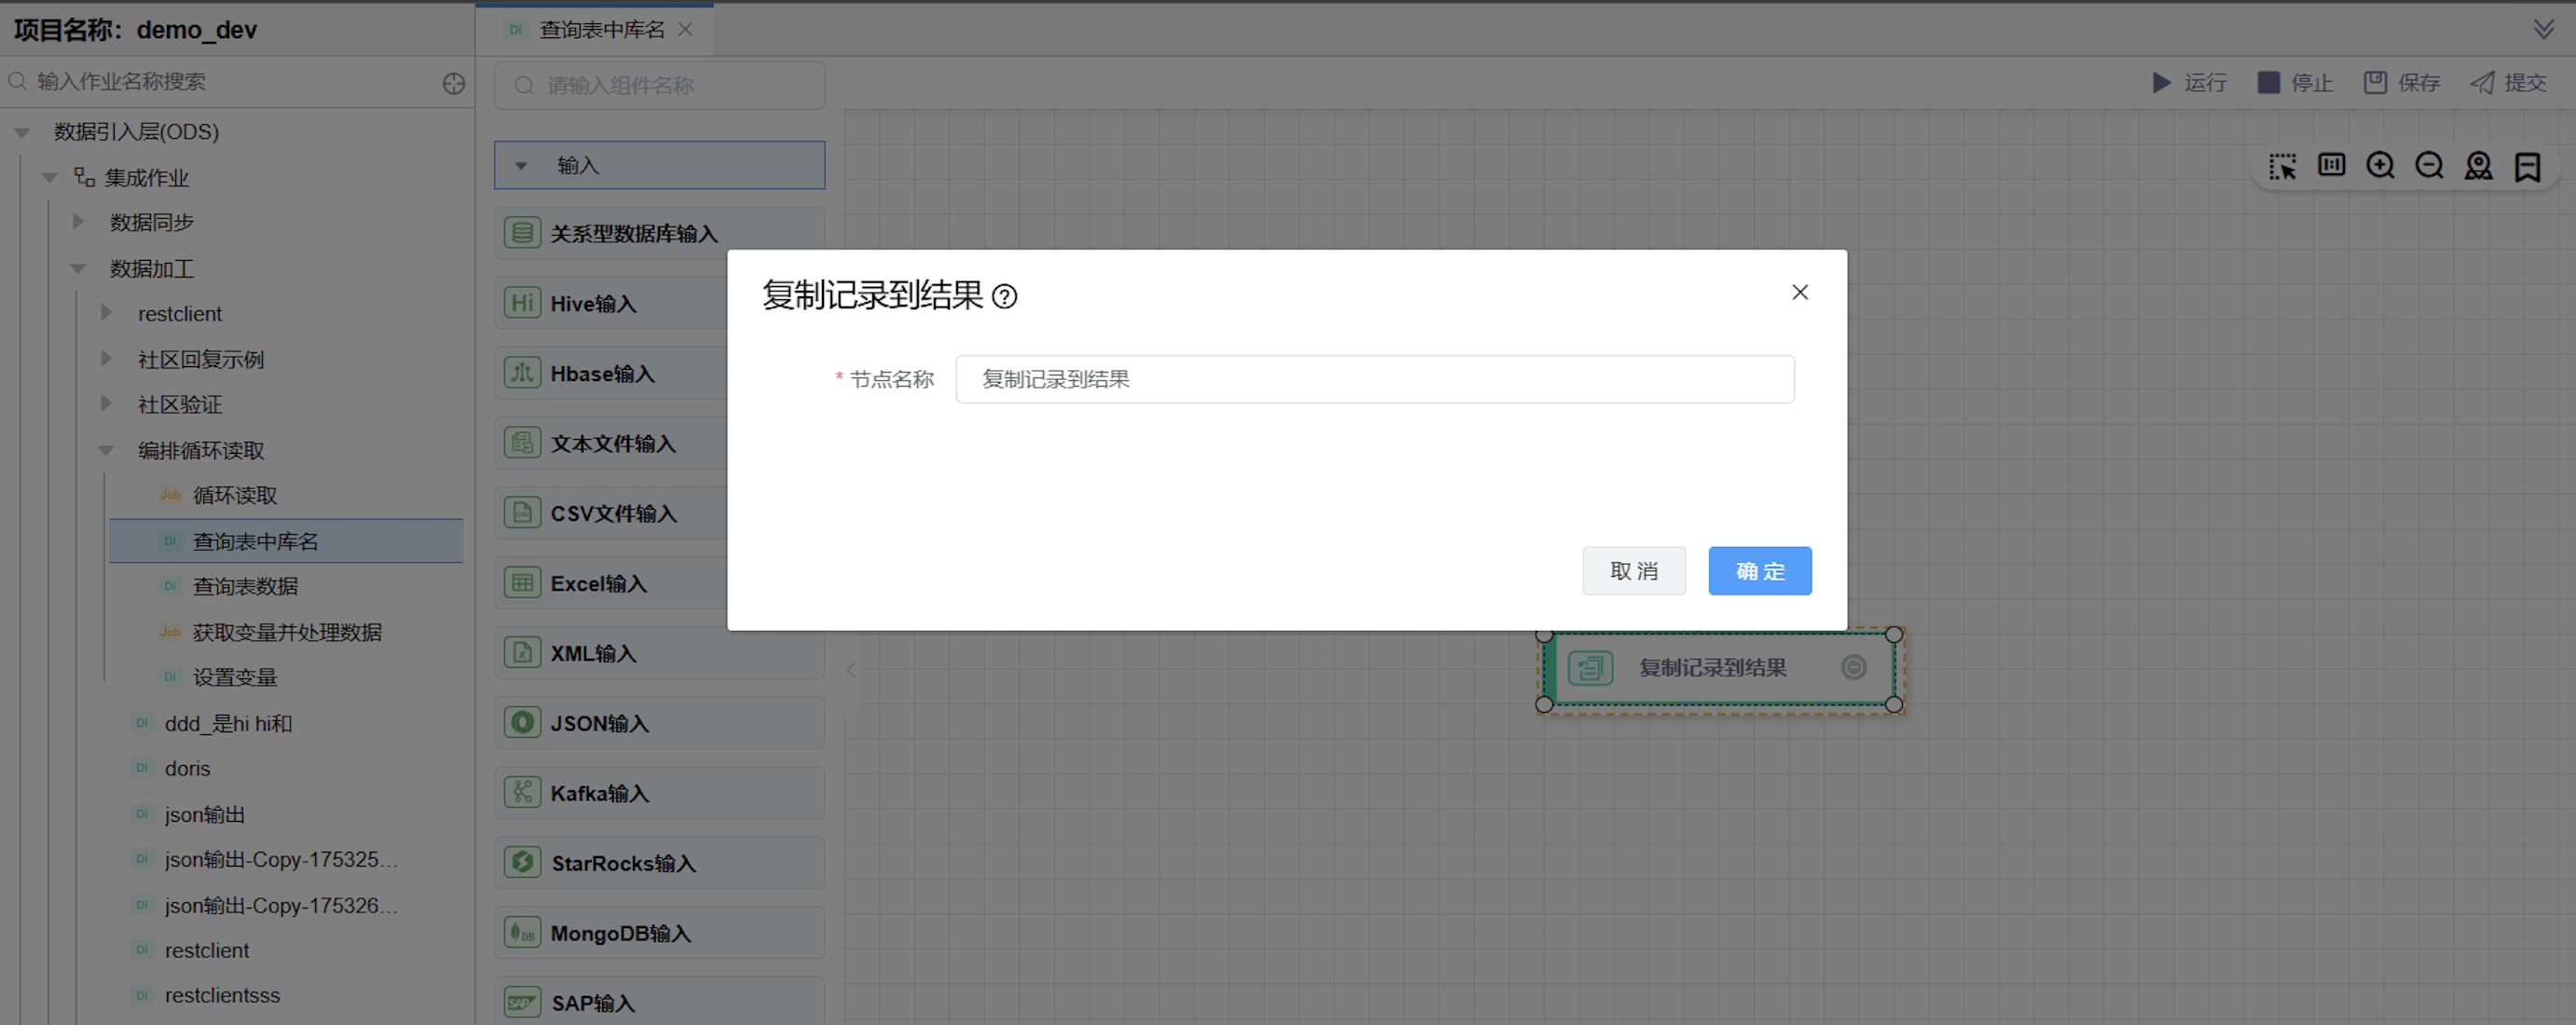Screen dimensions: 2576x1025
Task: Click the zoom in icon on the canvas toolbar
Action: pyautogui.click(x=2380, y=166)
